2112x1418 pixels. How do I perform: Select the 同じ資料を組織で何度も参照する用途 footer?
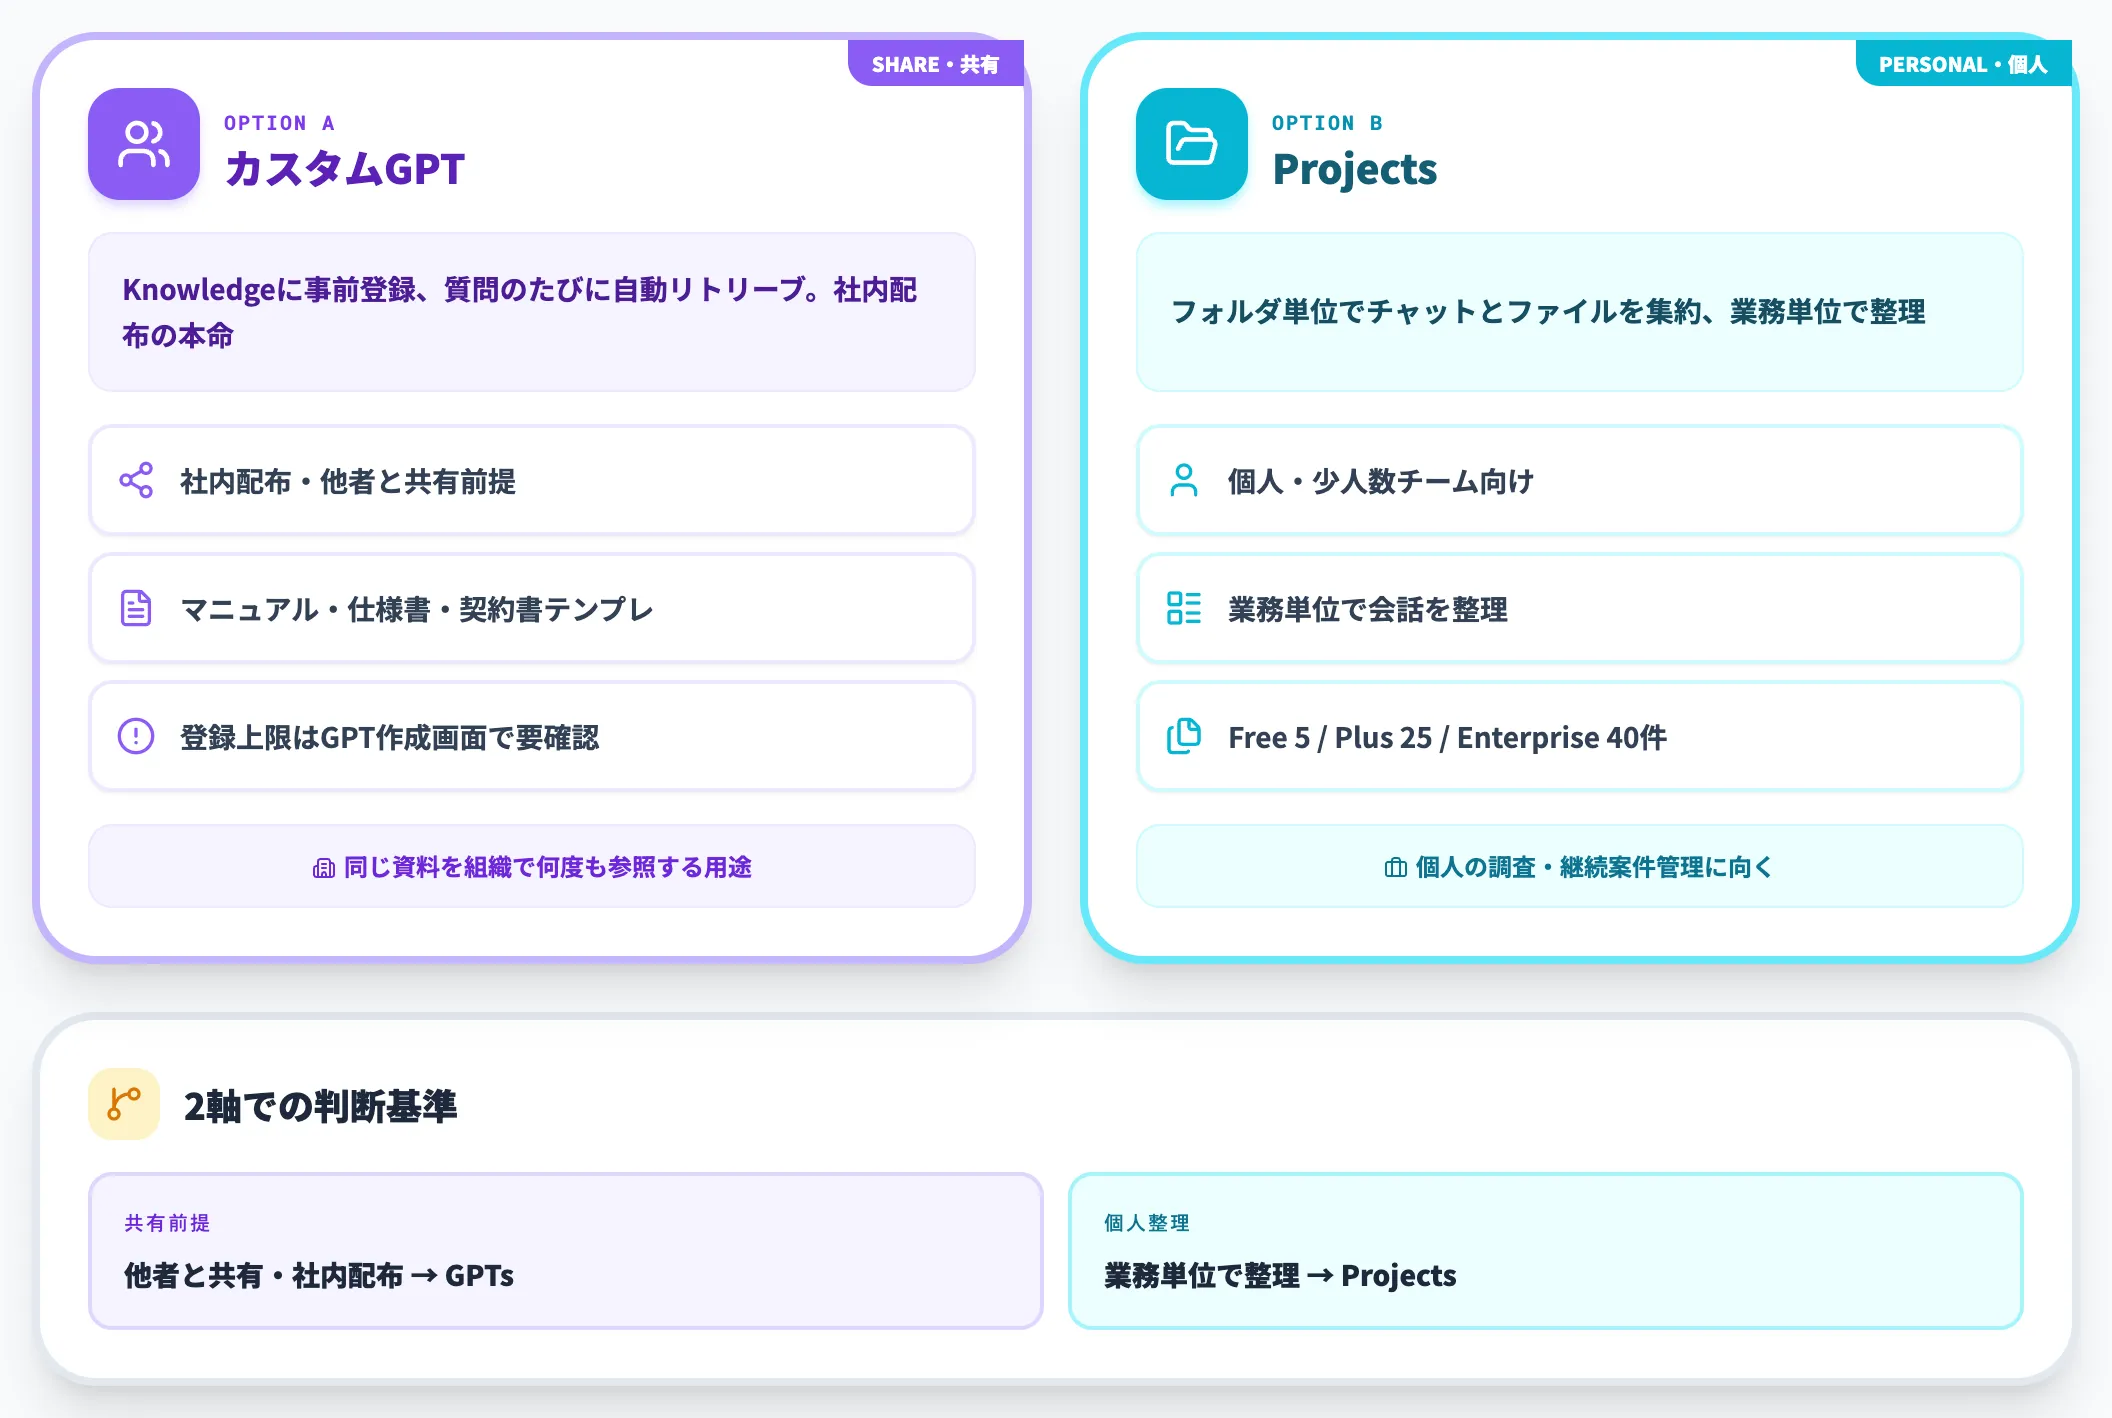coord(532,866)
